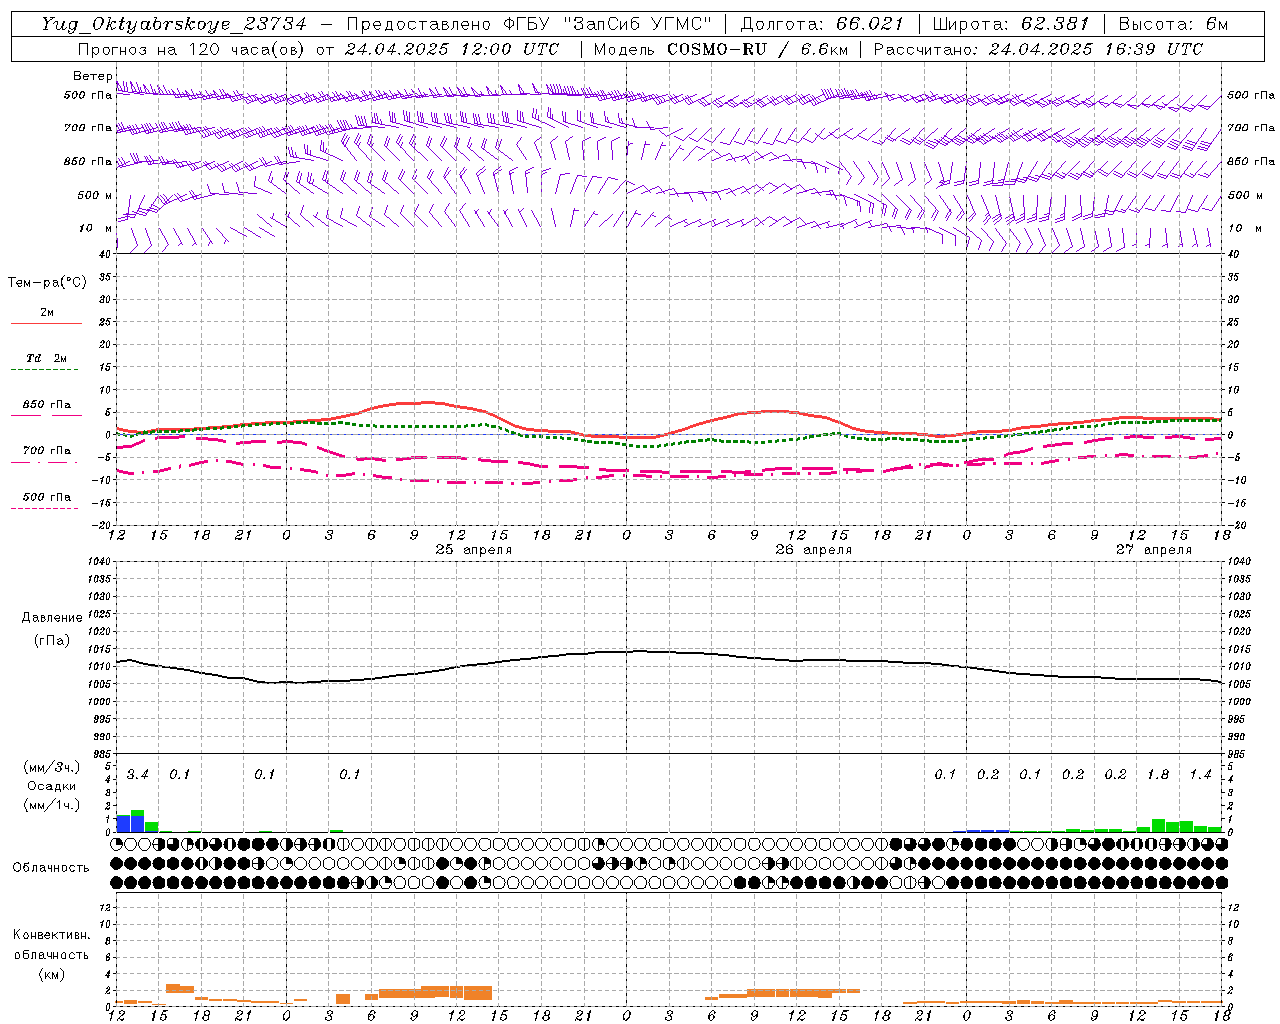Click the 3.4 precipitation total value
Screen dimensions: 1280x1024
point(138,775)
